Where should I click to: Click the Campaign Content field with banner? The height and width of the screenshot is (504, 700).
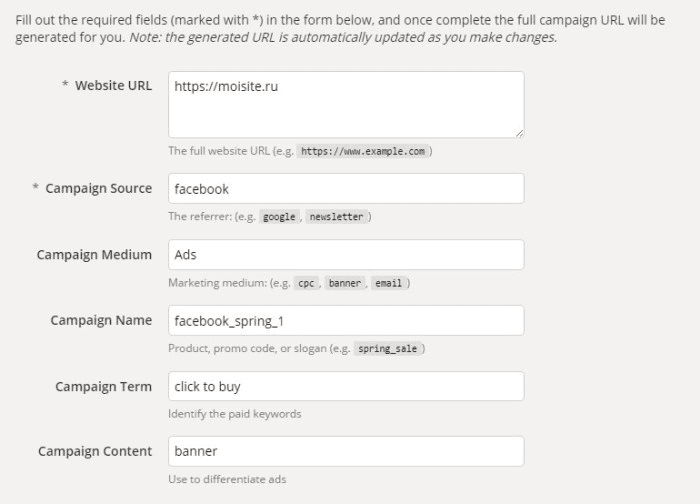click(x=346, y=451)
